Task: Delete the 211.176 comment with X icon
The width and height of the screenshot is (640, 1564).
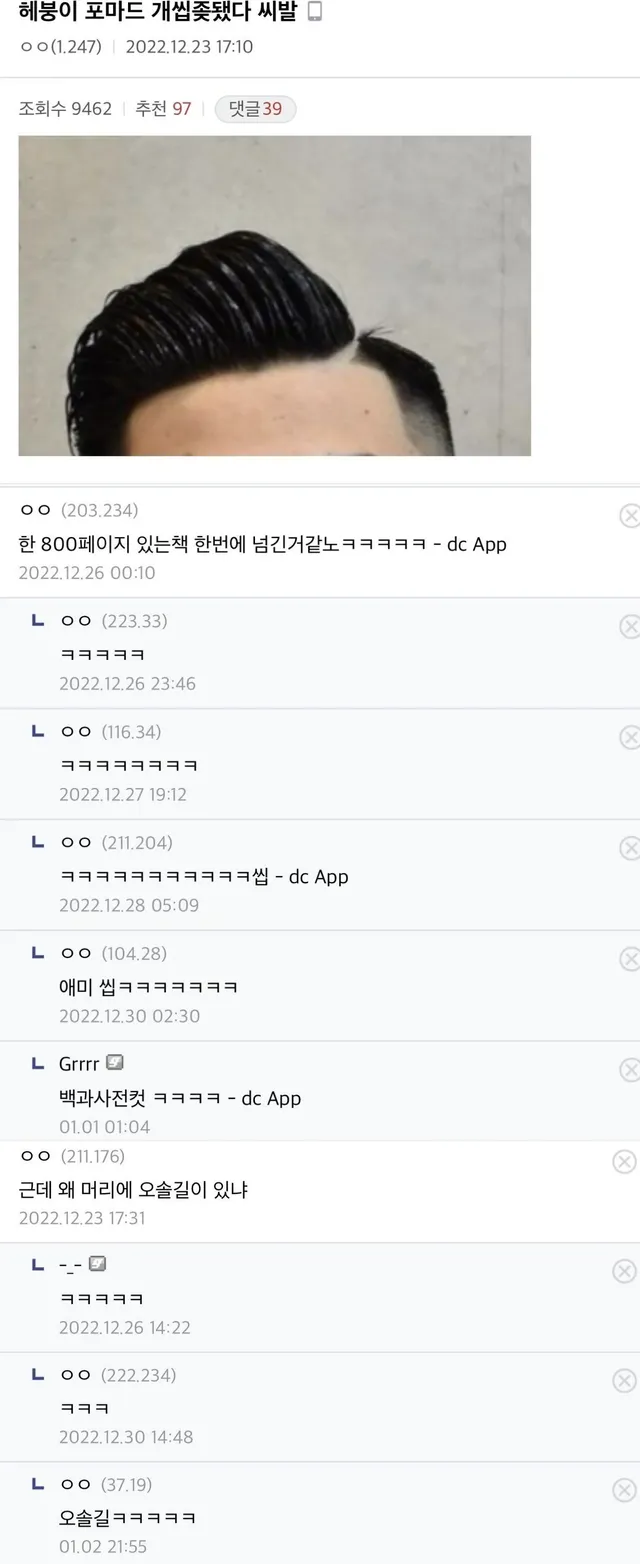Action: point(624,1162)
